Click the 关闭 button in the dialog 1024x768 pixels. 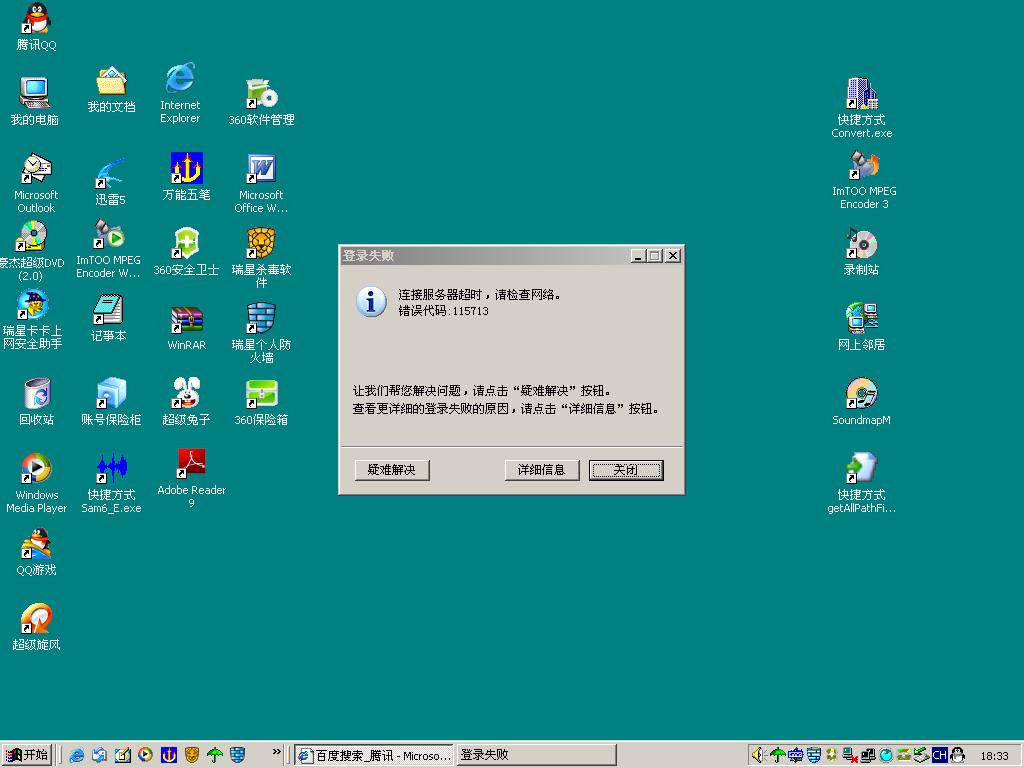click(626, 470)
